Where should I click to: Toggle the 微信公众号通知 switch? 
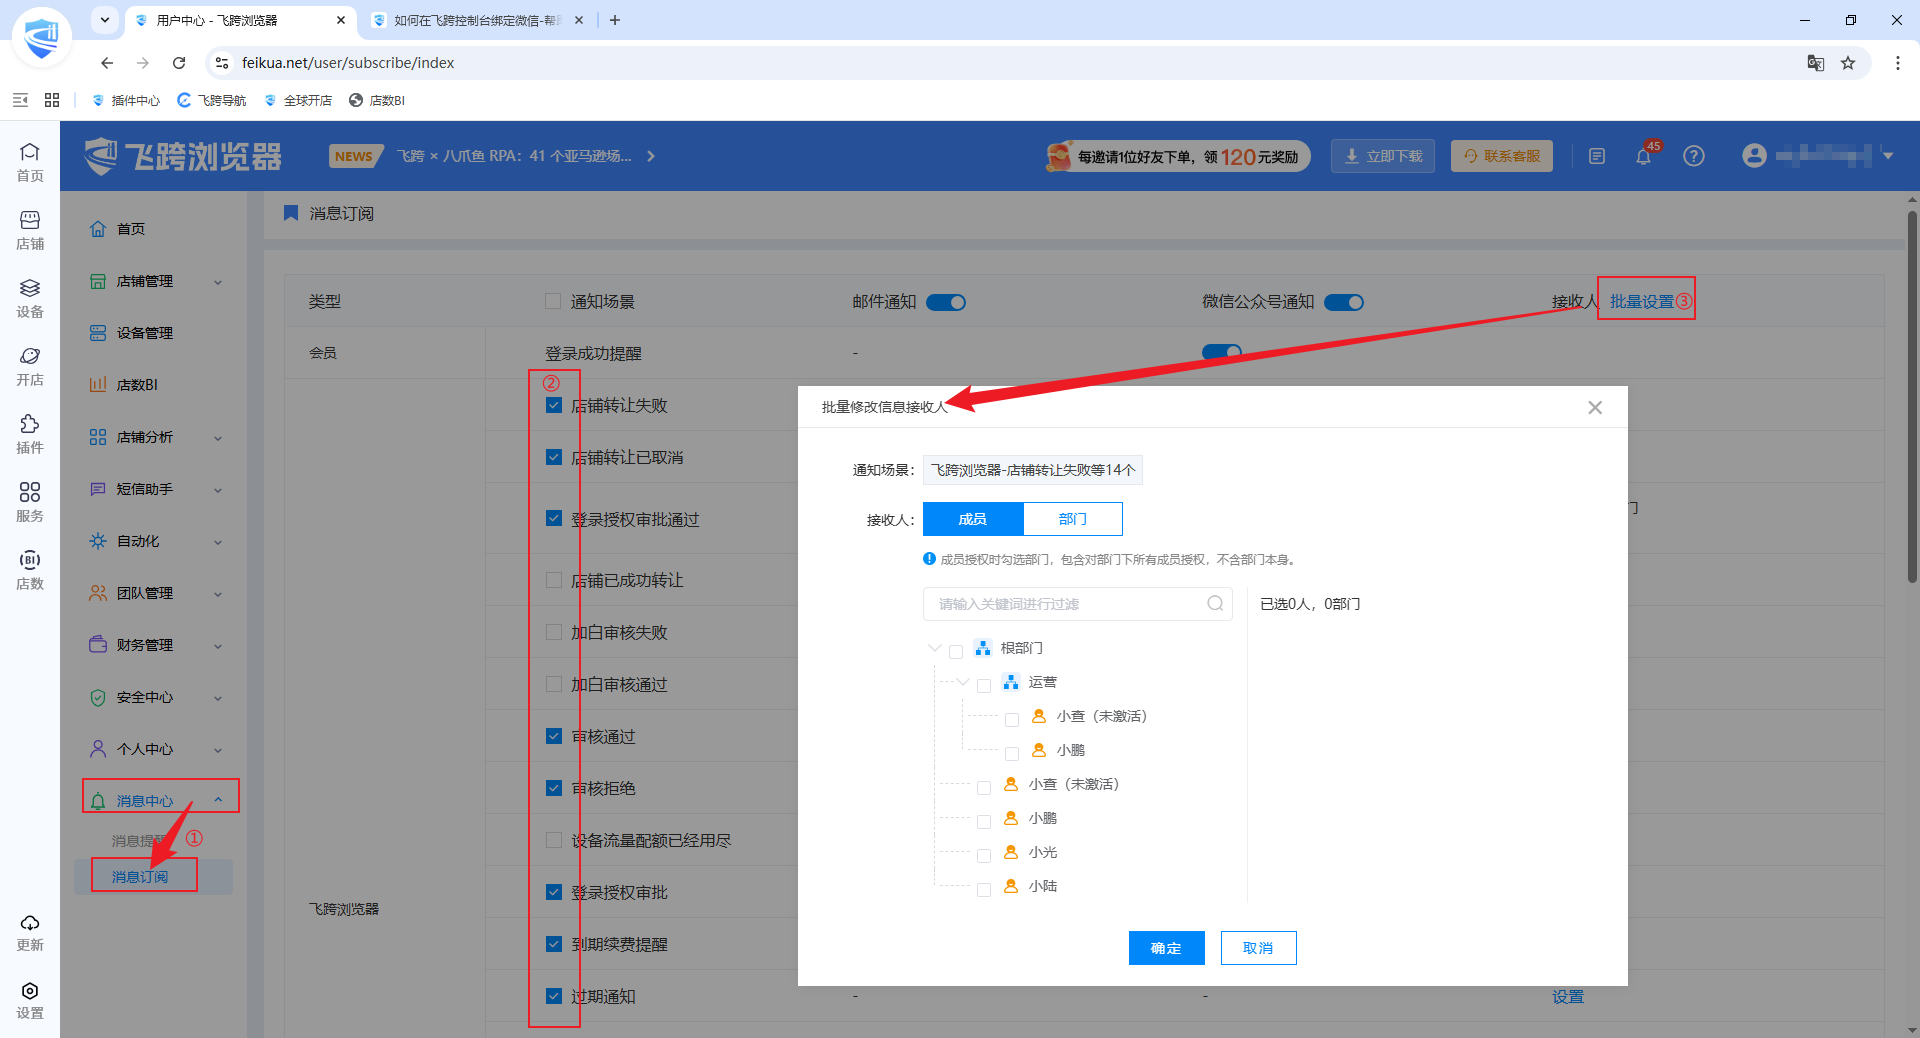point(1344,302)
